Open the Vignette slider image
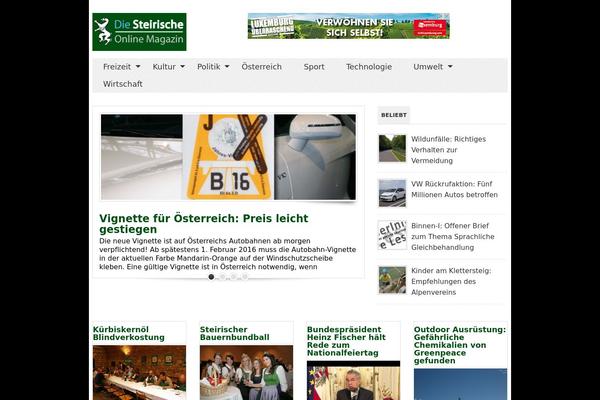The height and width of the screenshot is (400, 600). tap(228, 157)
